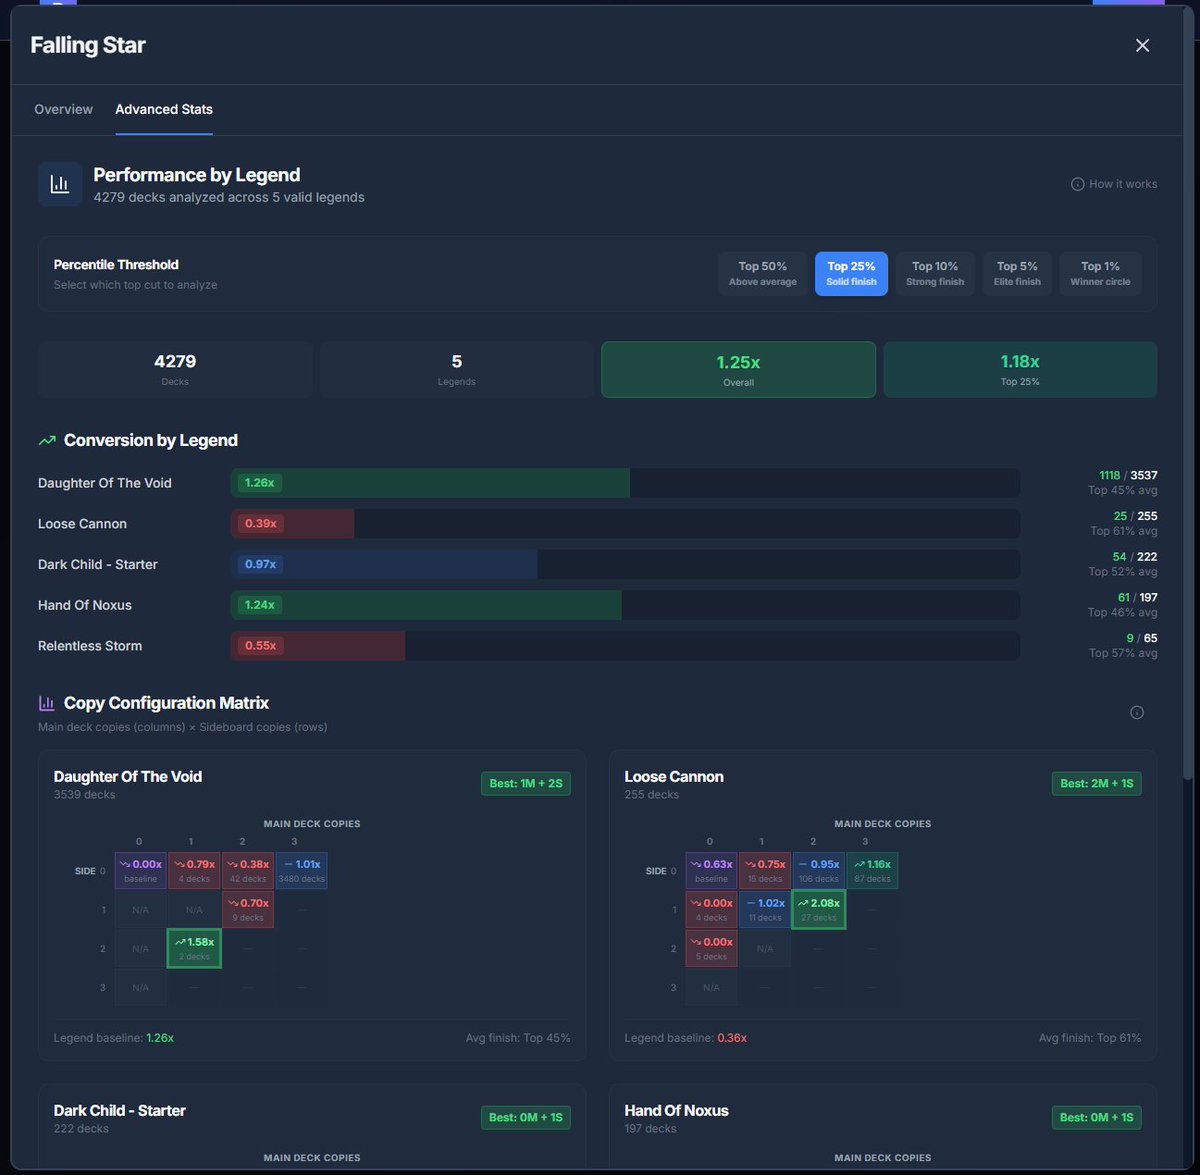Image resolution: width=1200 pixels, height=1175 pixels.
Task: Click the Avg finish: Top 45% text
Action: pos(518,1038)
